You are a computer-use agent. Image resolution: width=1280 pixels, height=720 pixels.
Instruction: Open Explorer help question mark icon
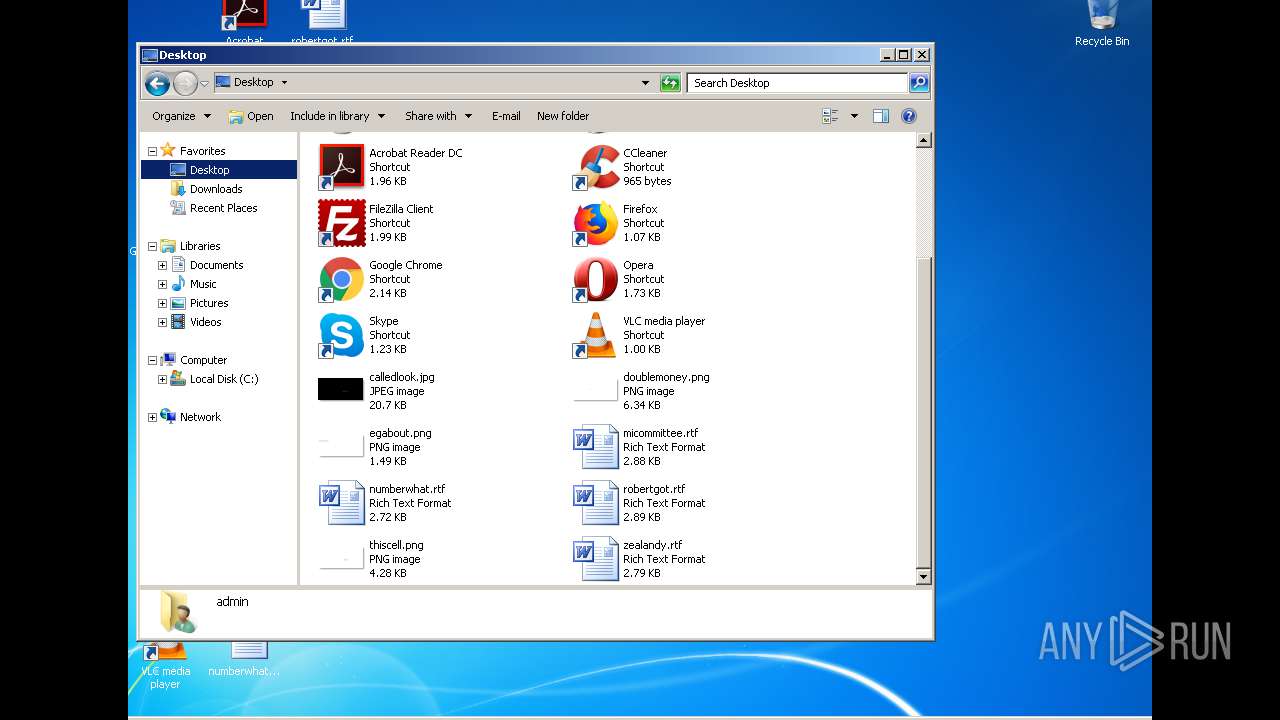pos(909,116)
